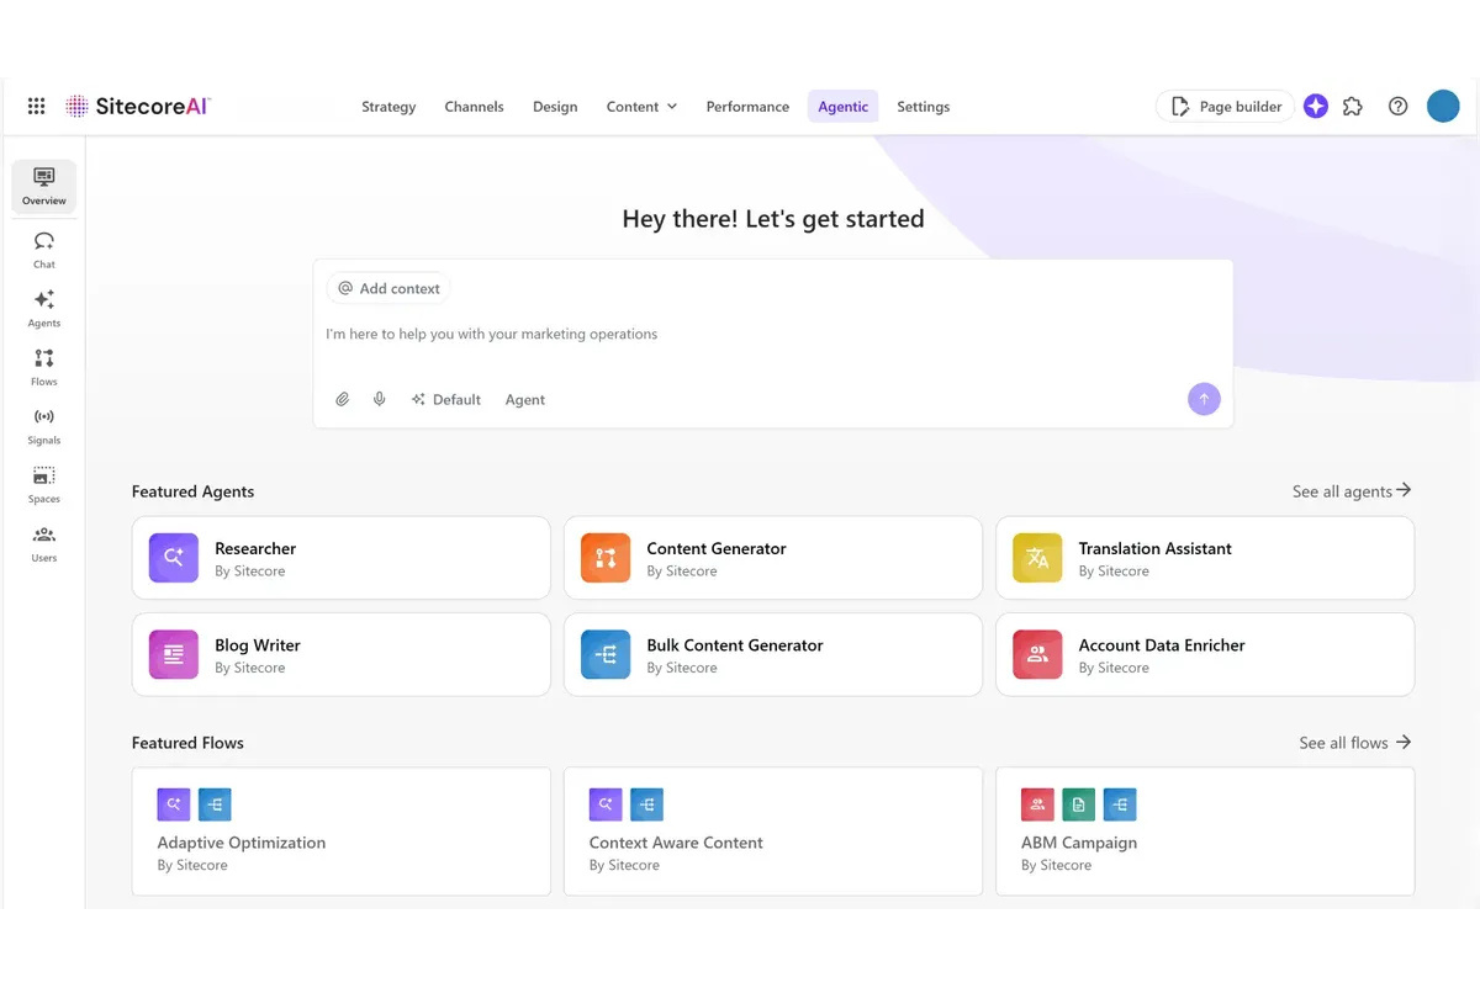Click into the marketing operations prompt field

(x=772, y=334)
